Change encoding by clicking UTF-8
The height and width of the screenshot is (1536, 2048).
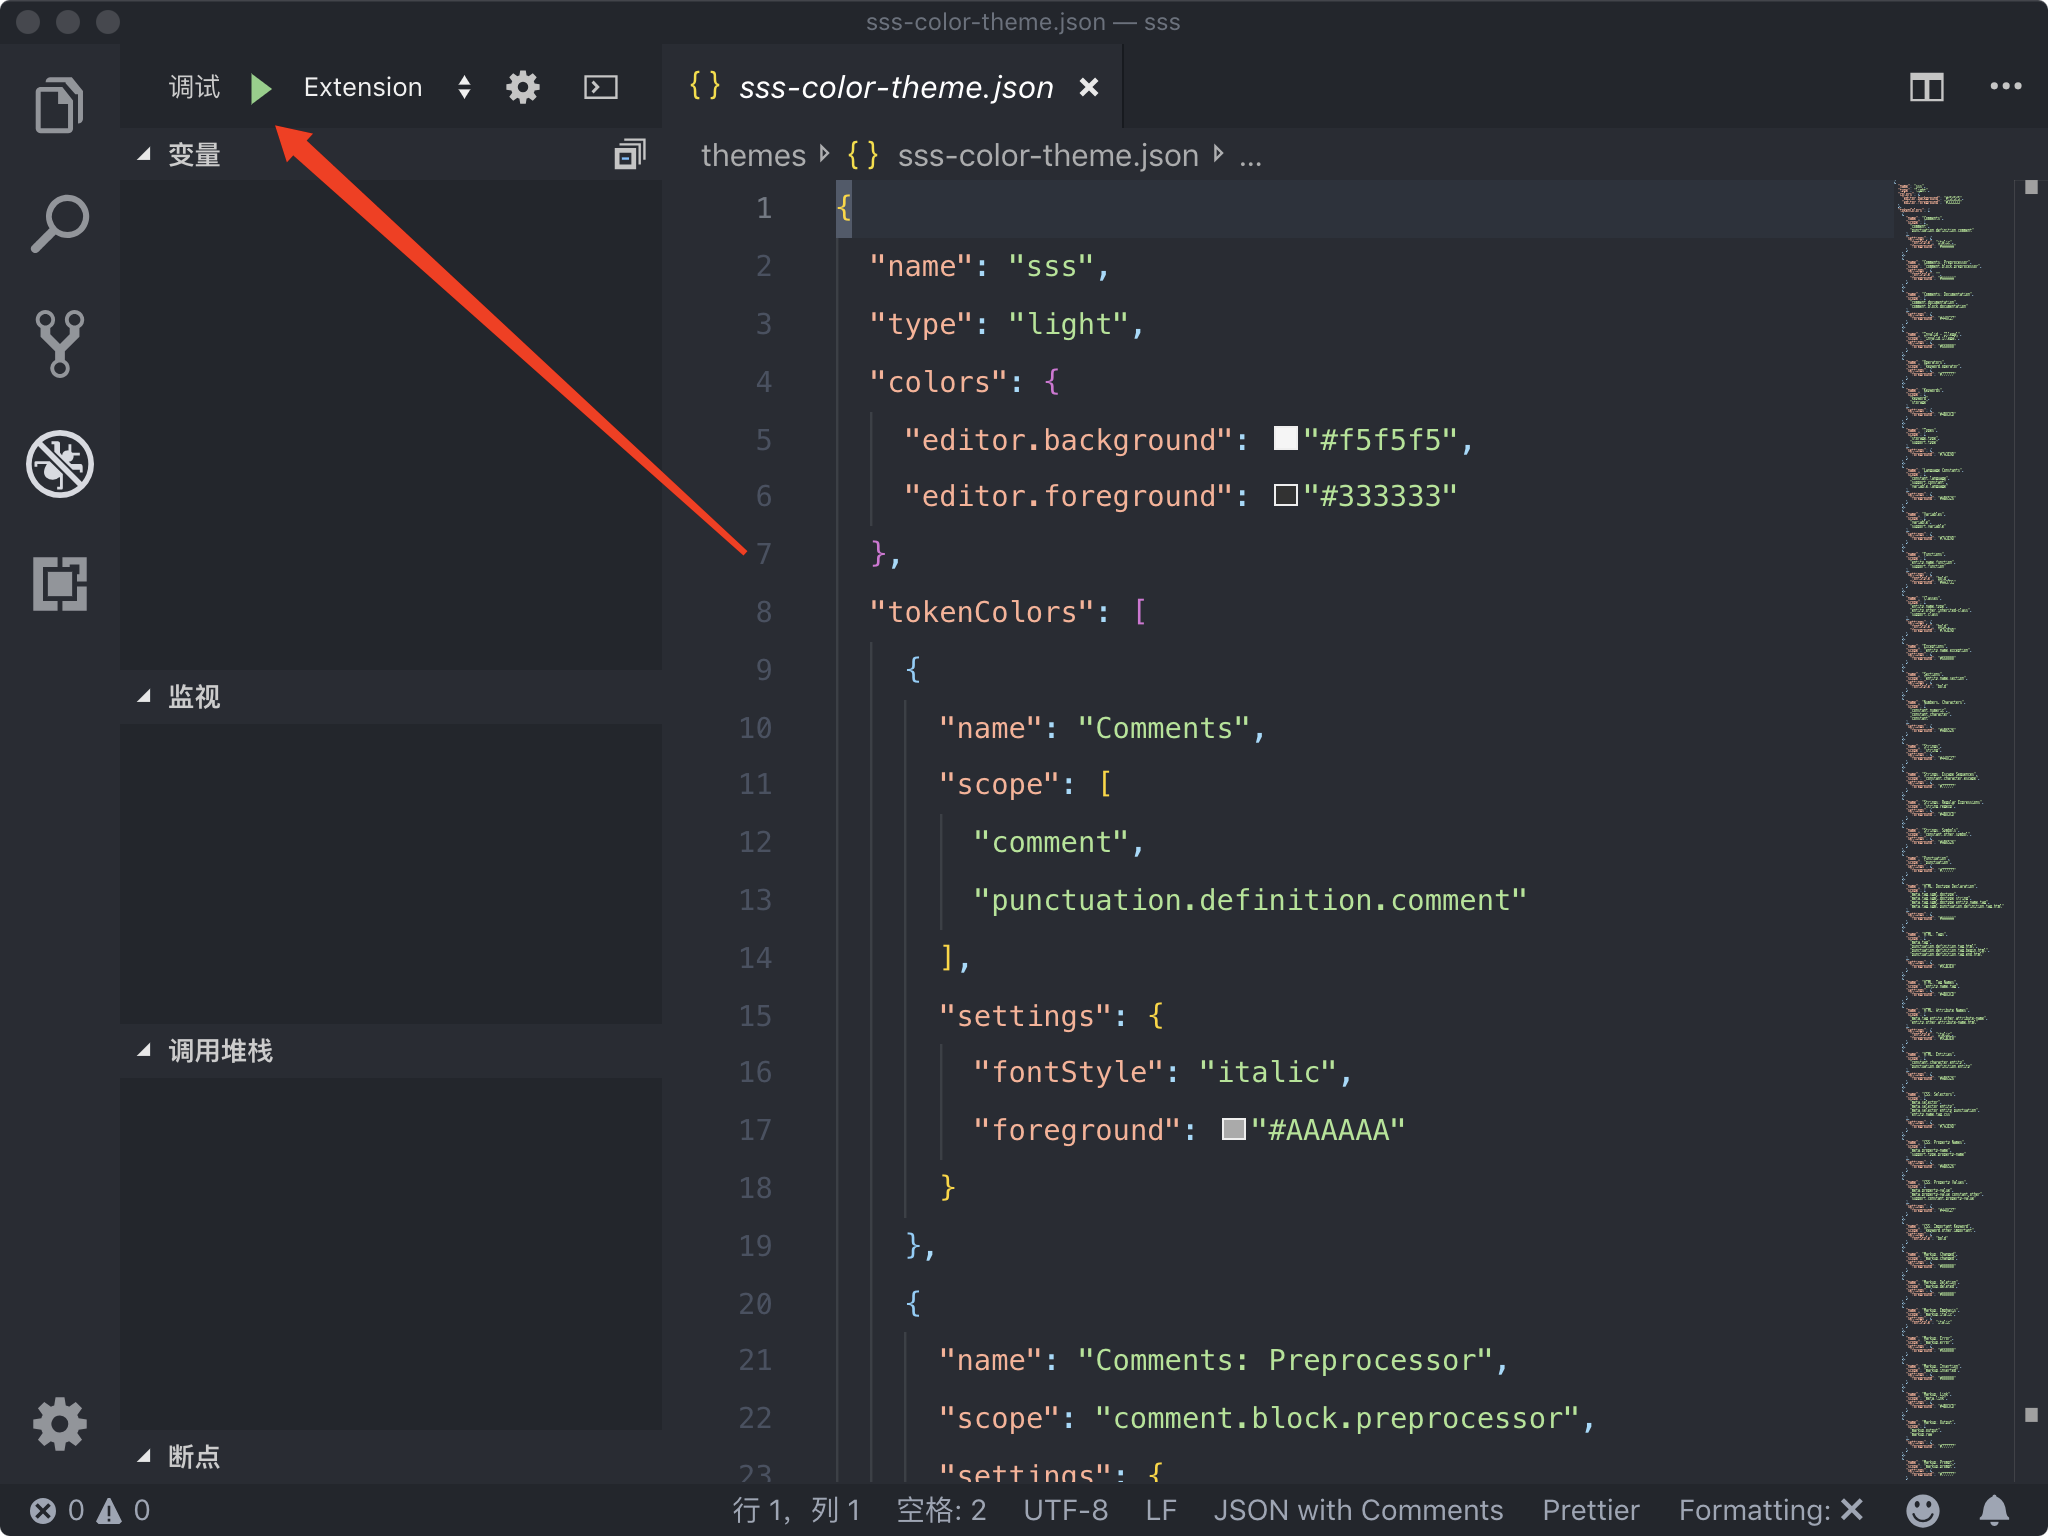(x=1066, y=1510)
